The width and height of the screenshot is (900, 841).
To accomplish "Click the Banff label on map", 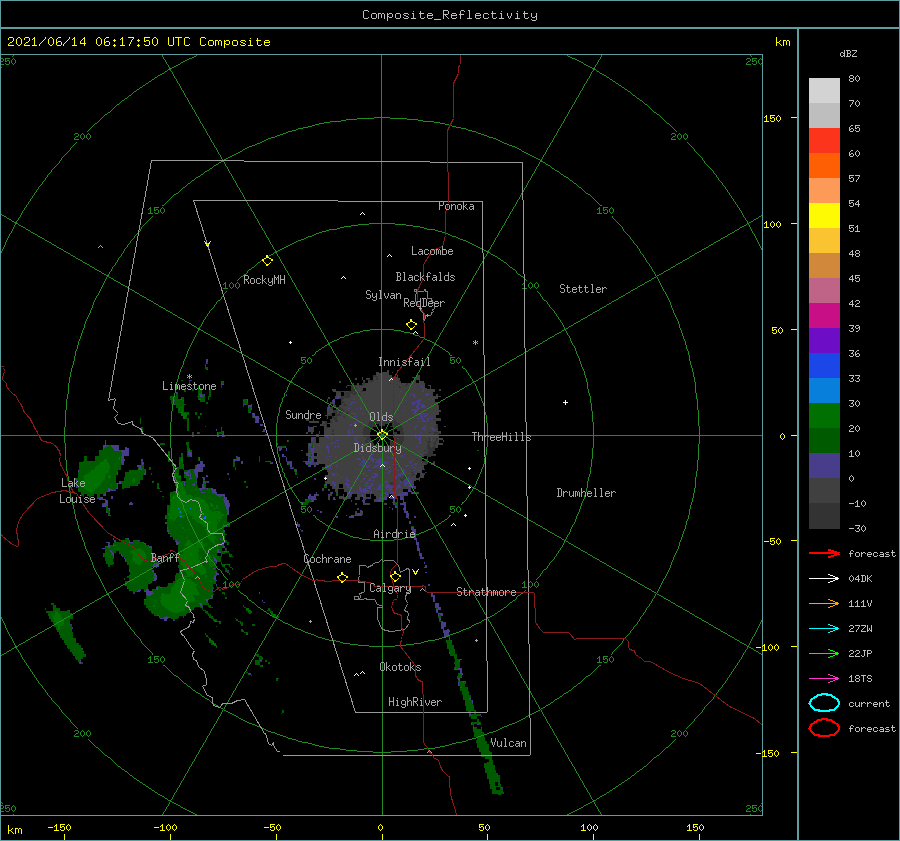I will point(165,557).
